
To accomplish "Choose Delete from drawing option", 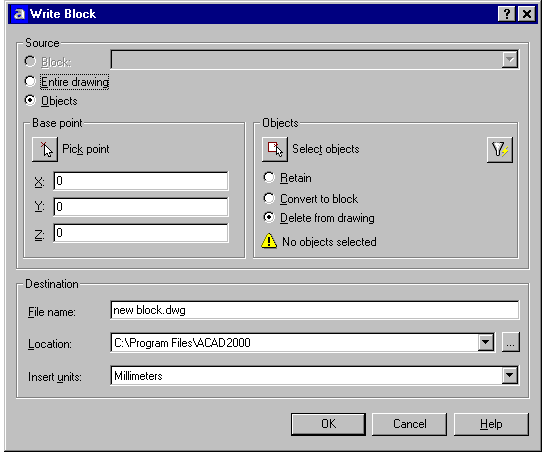I will pyautogui.click(x=269, y=218).
